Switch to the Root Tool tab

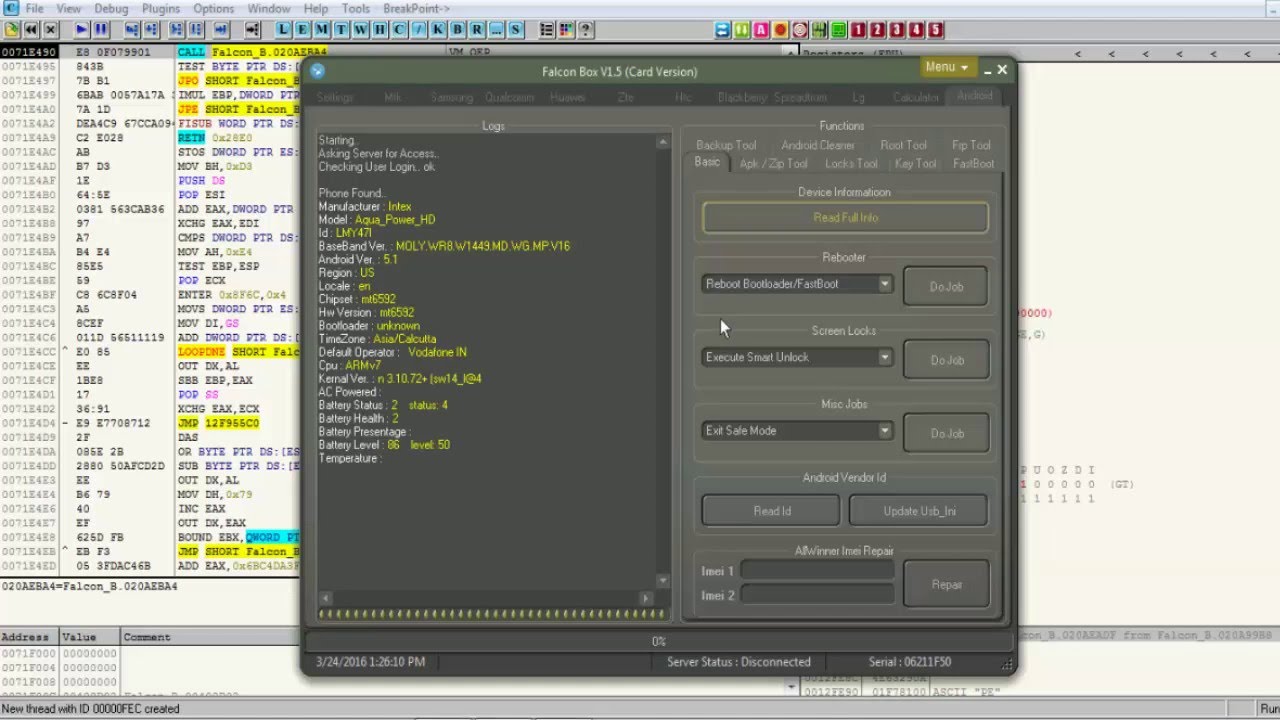[x=903, y=145]
